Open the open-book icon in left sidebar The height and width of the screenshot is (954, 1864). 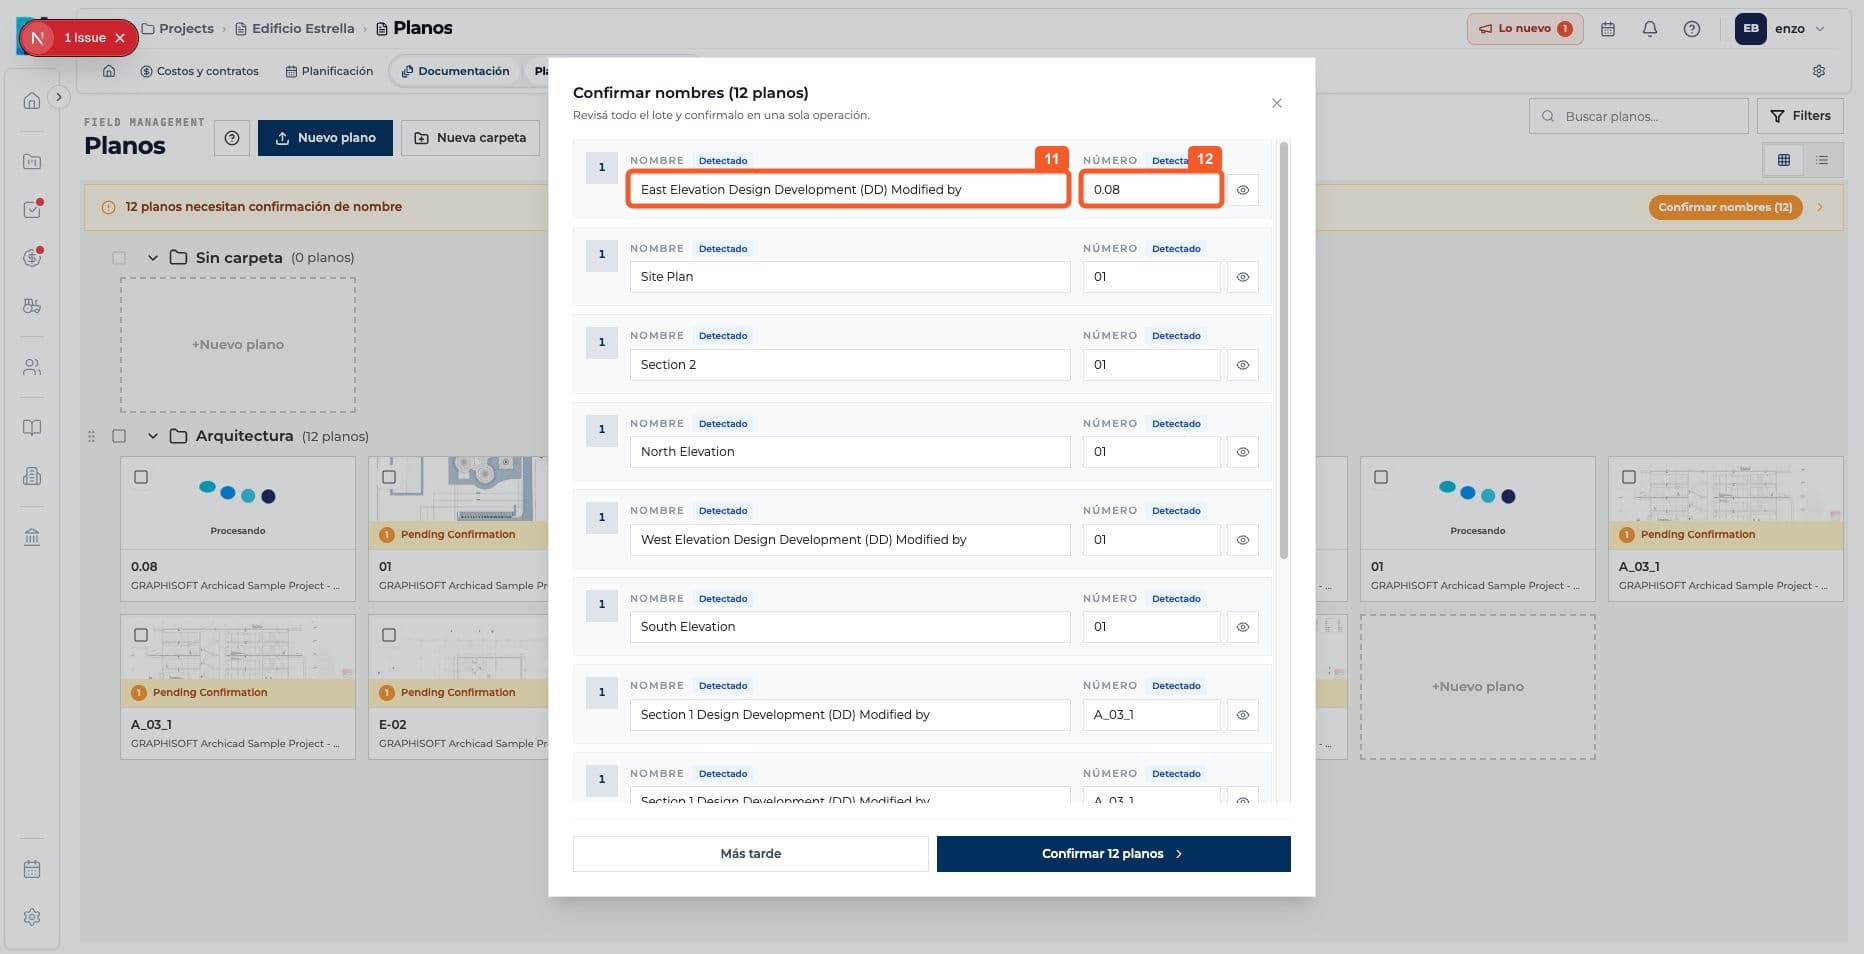pyautogui.click(x=32, y=428)
